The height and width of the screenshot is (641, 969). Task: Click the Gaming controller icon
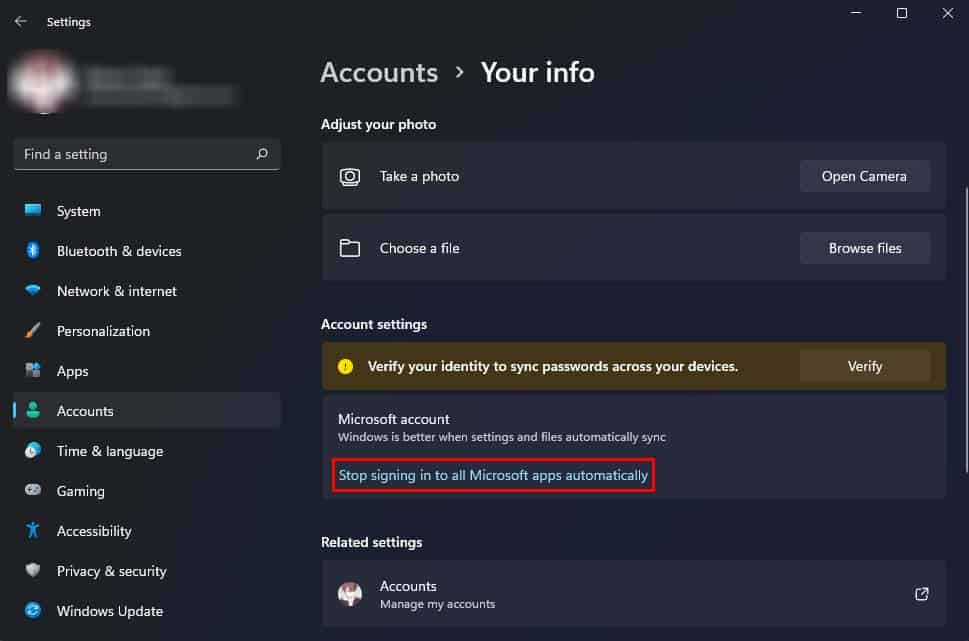[33, 490]
